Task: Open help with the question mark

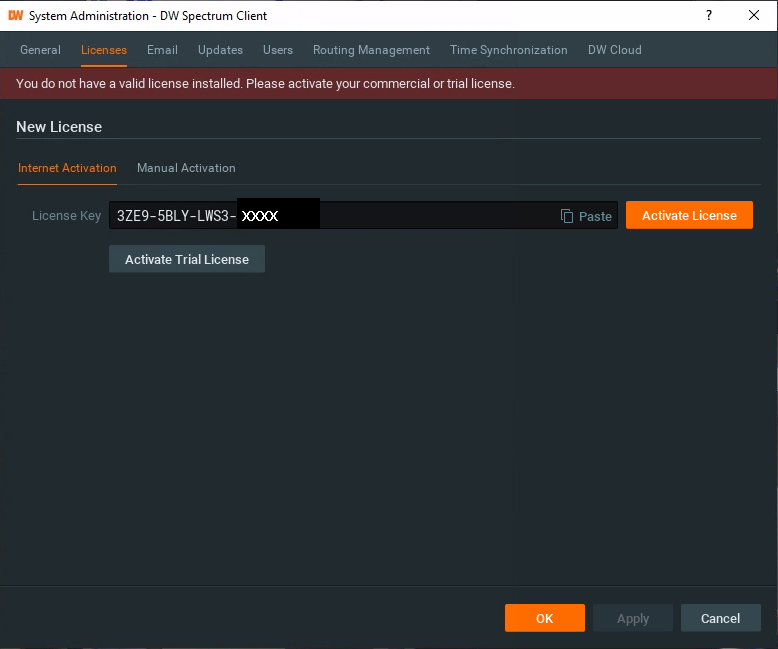Action: [x=709, y=15]
